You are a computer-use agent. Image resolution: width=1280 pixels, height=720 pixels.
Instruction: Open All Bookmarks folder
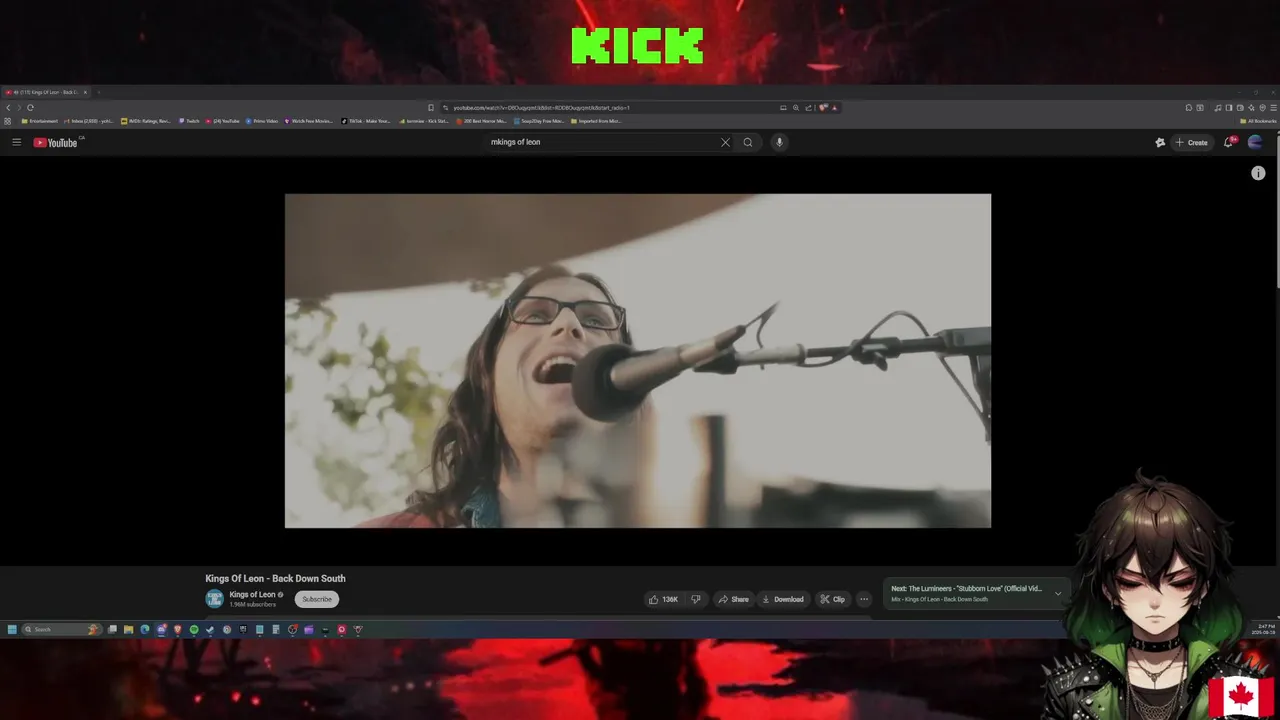click(1257, 121)
